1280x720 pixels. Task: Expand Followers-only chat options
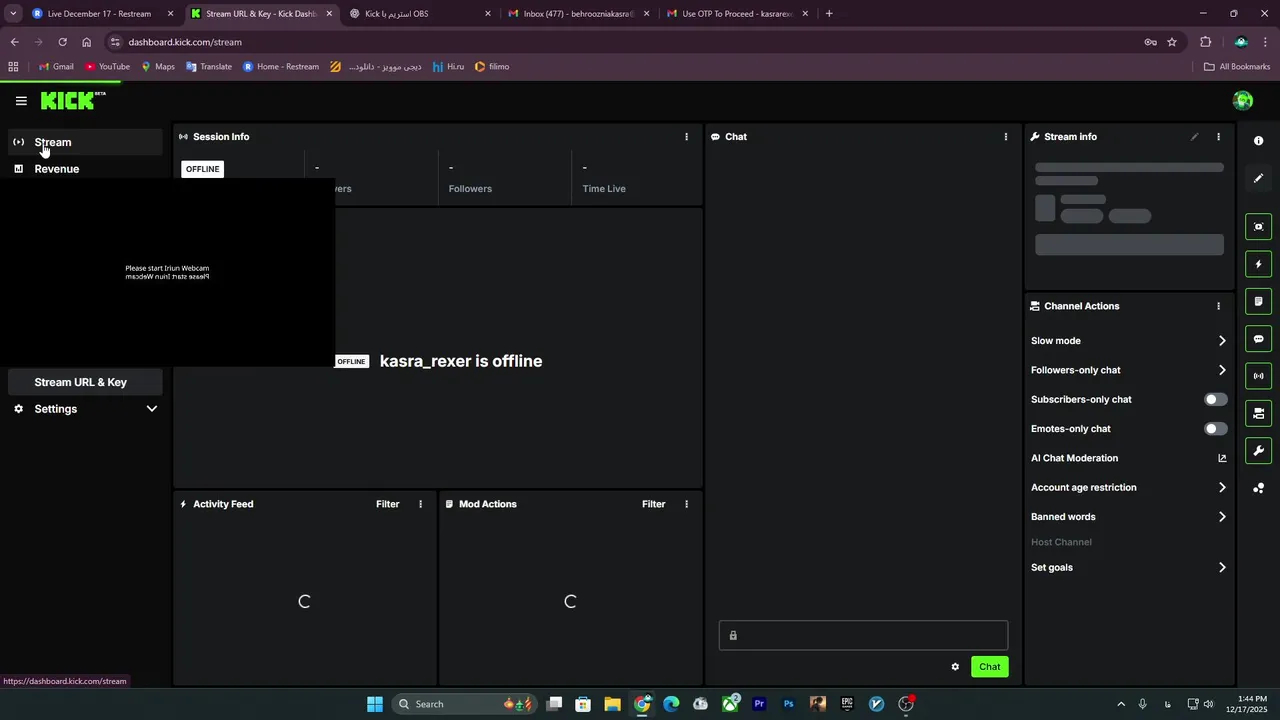[1222, 370]
